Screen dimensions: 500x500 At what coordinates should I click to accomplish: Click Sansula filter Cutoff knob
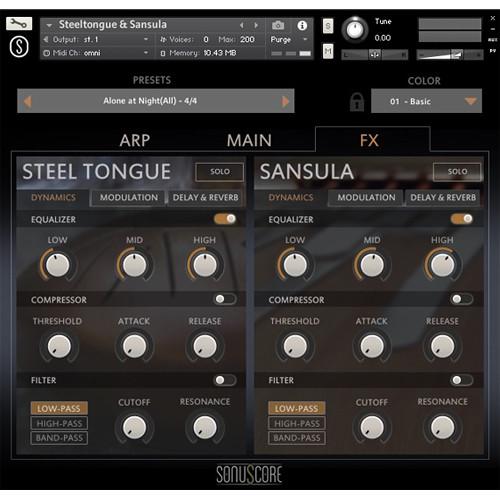pyautogui.click(x=372, y=427)
